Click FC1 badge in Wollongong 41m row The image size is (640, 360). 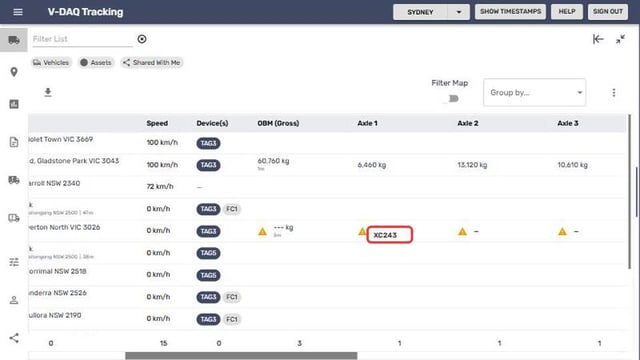point(232,209)
